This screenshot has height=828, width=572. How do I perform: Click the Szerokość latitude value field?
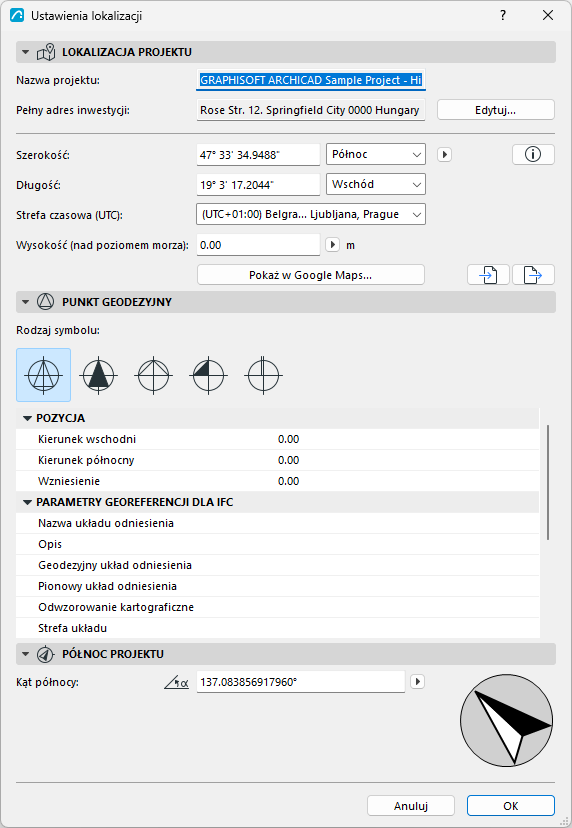click(x=258, y=155)
